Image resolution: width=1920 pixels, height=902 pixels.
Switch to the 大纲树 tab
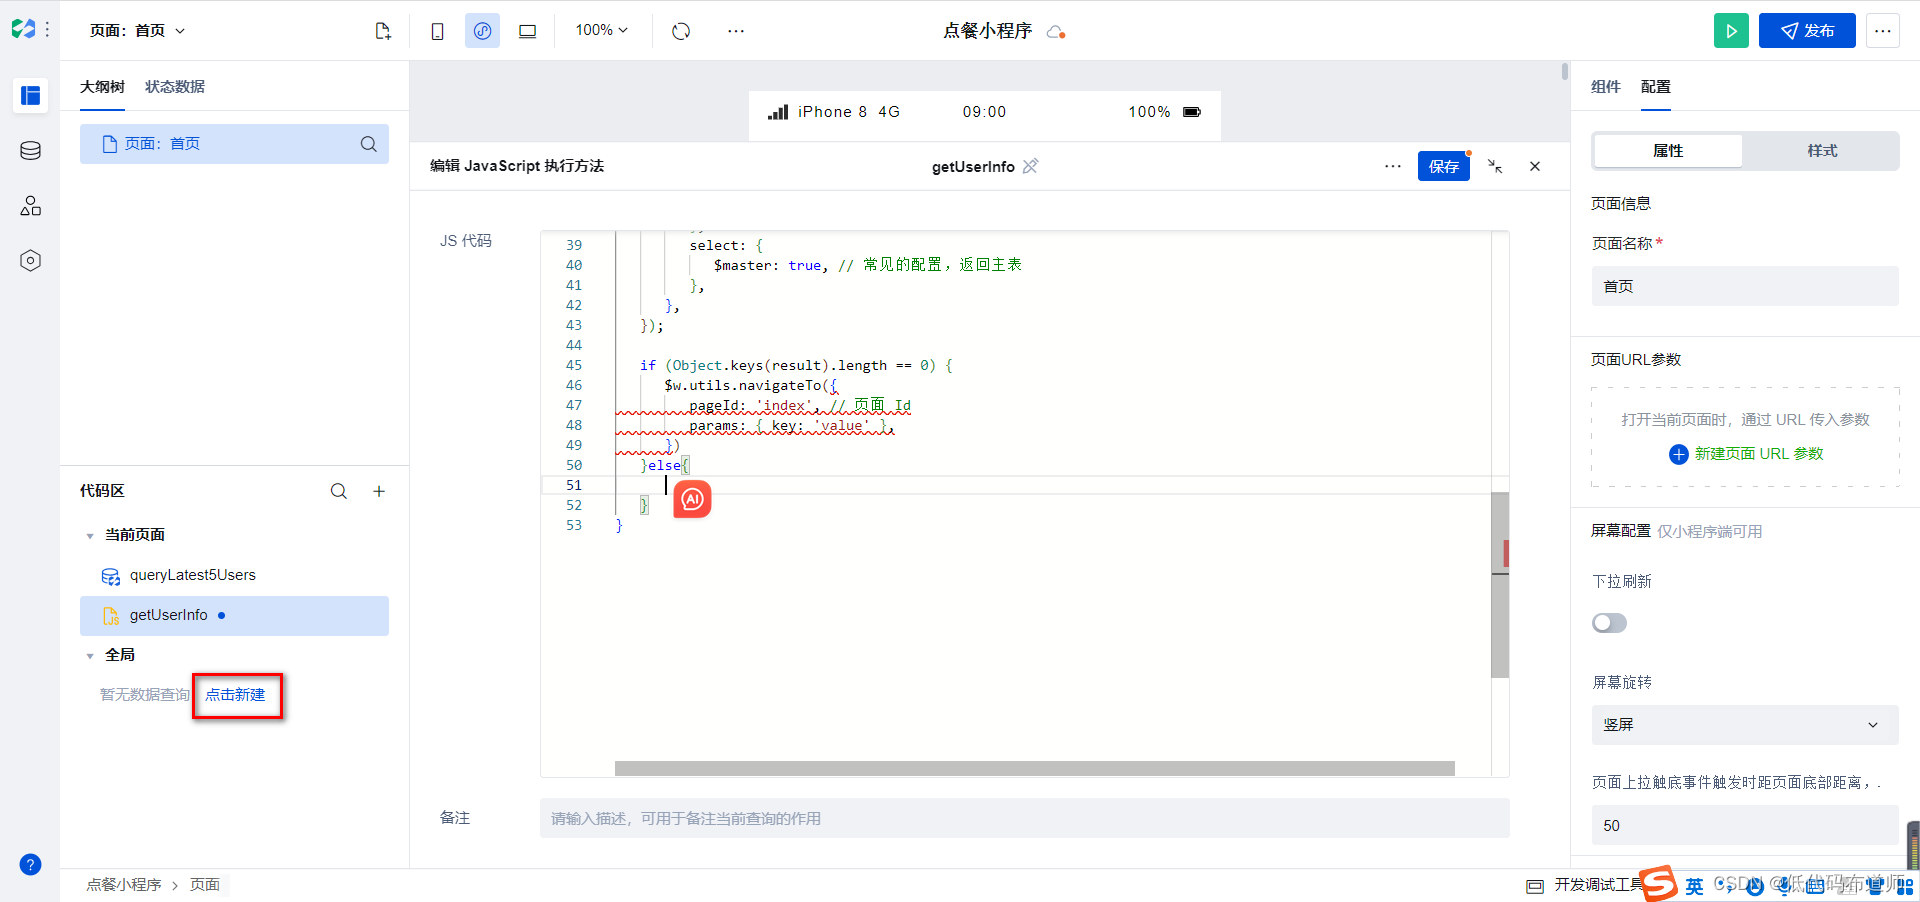tap(102, 87)
